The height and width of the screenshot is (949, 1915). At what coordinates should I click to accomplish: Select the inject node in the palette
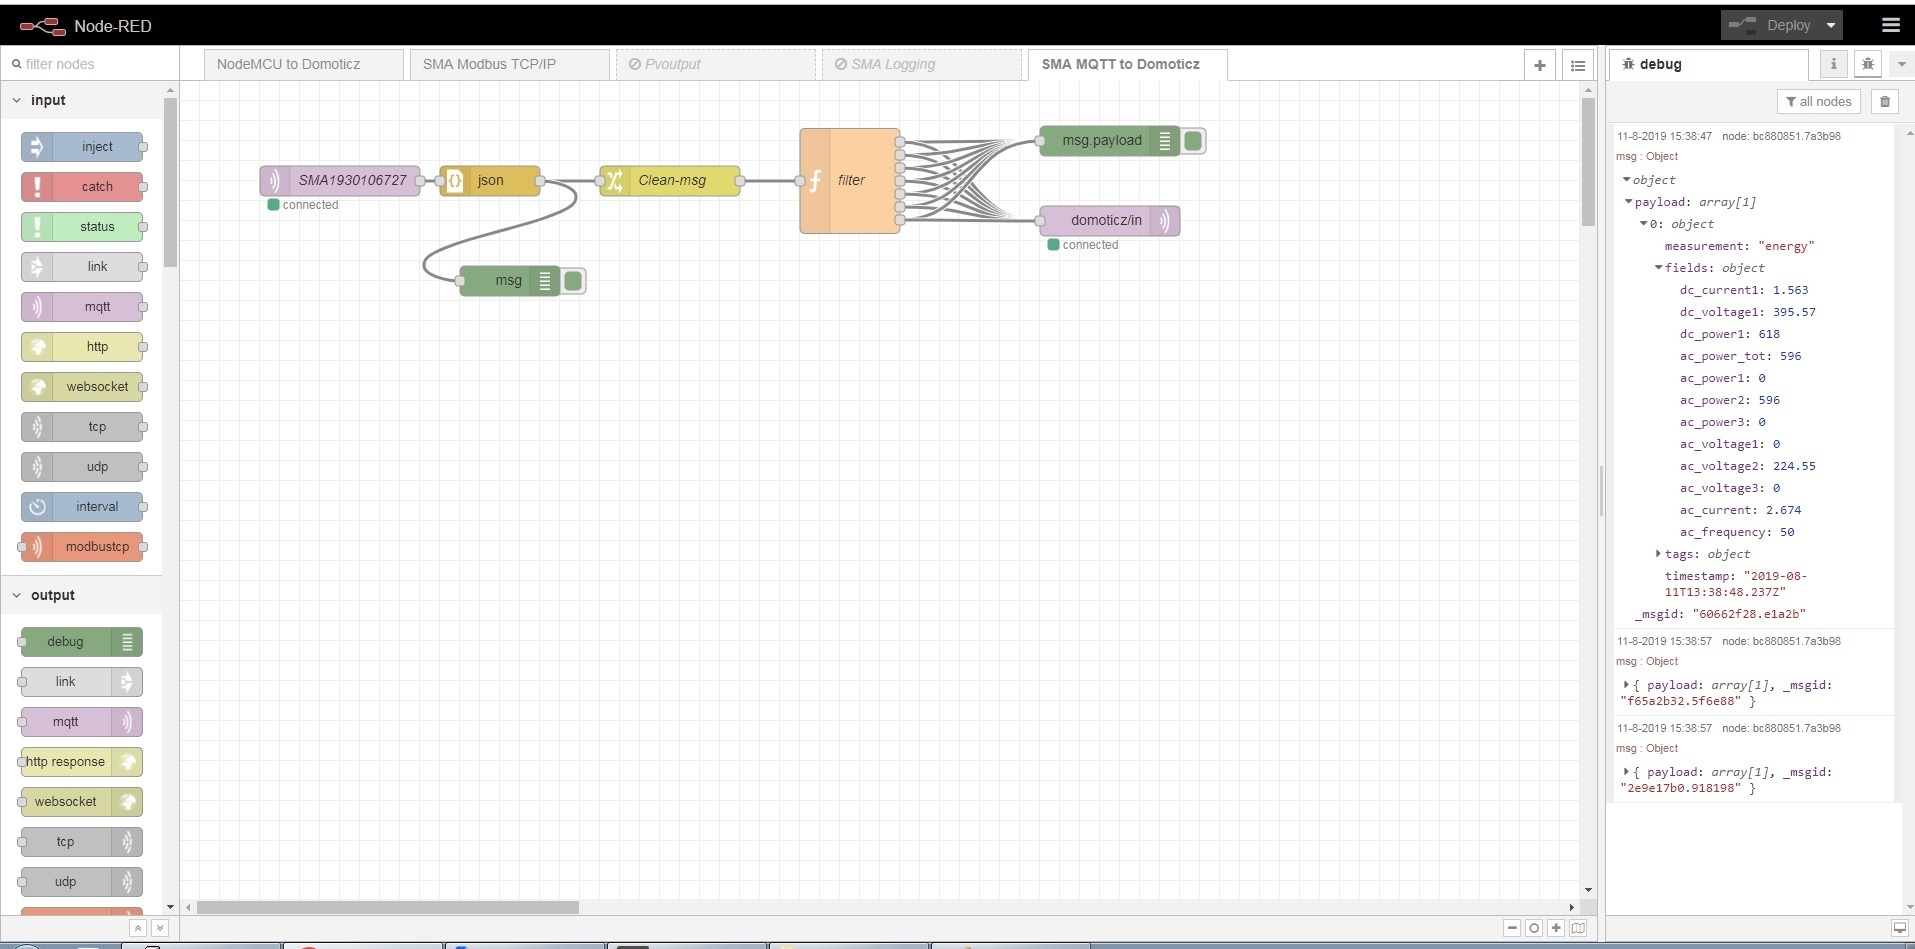point(82,147)
